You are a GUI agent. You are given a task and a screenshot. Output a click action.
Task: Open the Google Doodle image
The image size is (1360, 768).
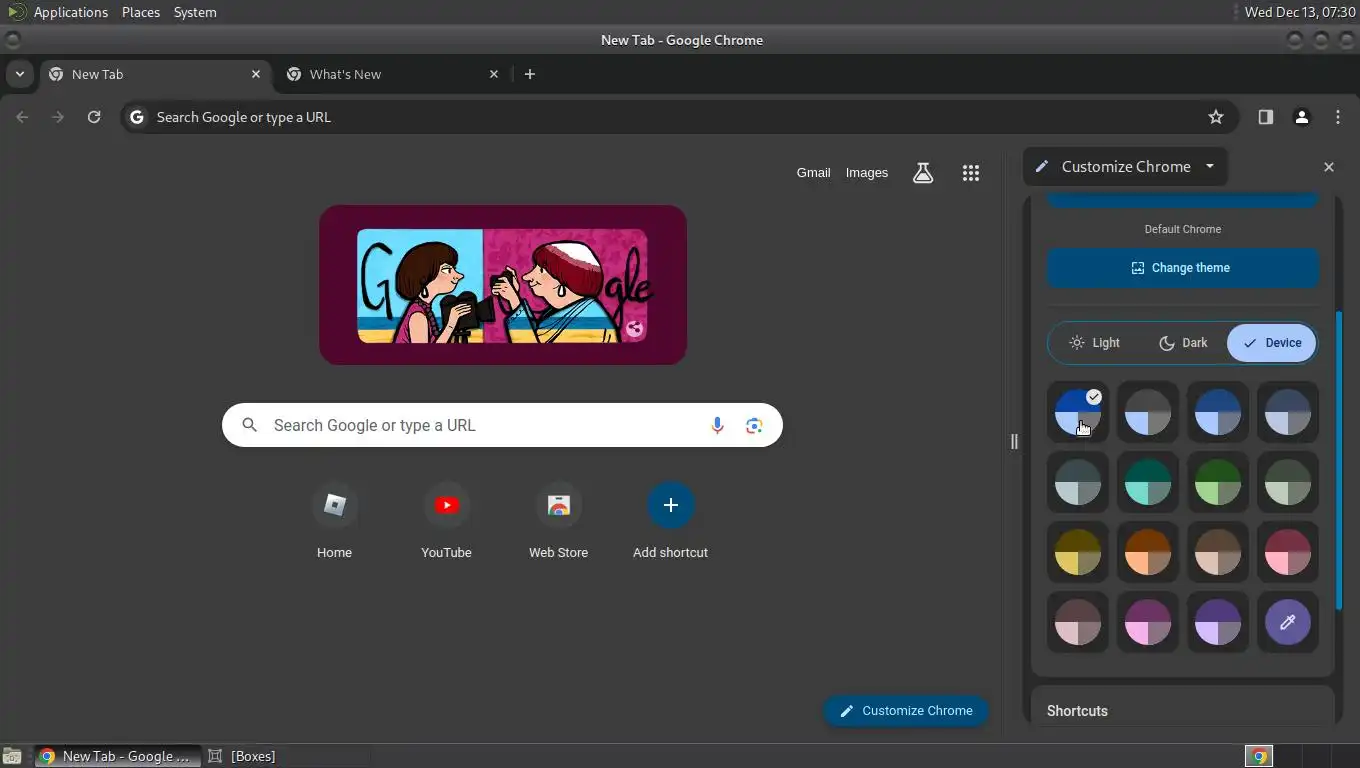click(503, 285)
